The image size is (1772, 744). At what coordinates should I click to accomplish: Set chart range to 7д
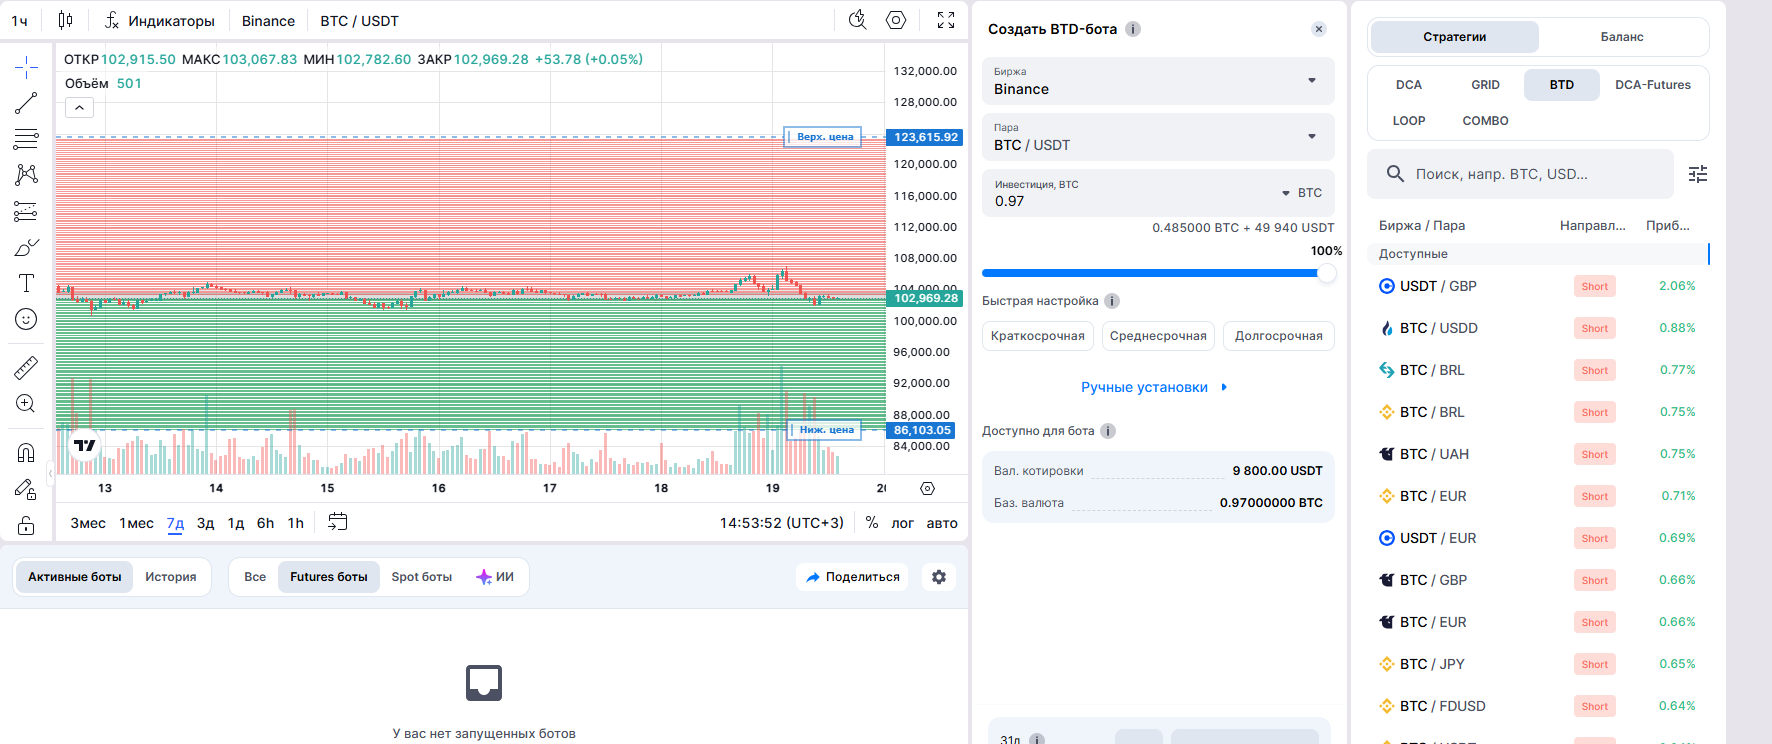(175, 523)
